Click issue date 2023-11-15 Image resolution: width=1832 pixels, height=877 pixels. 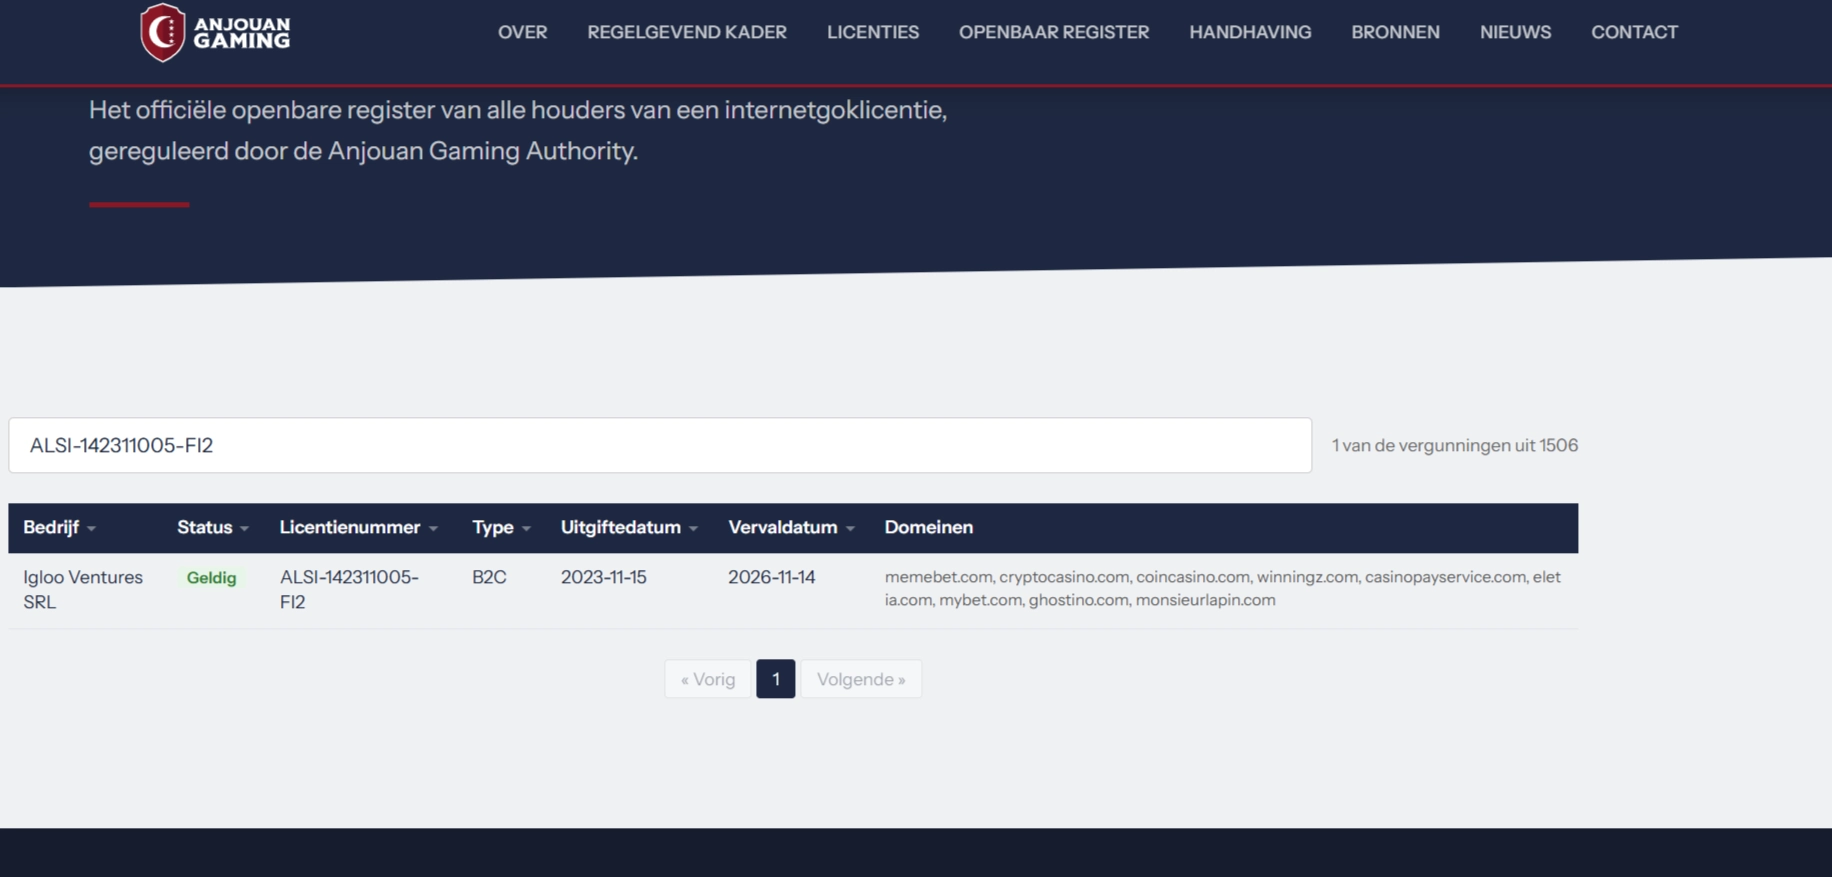point(603,577)
